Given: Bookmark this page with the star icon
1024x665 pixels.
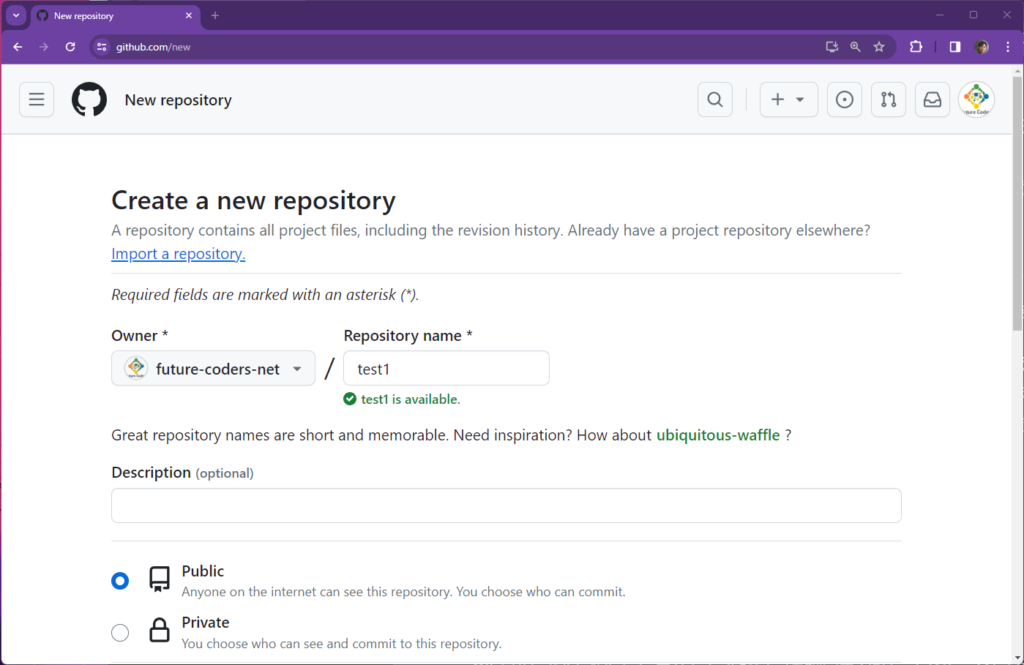Looking at the screenshot, I should 879,47.
